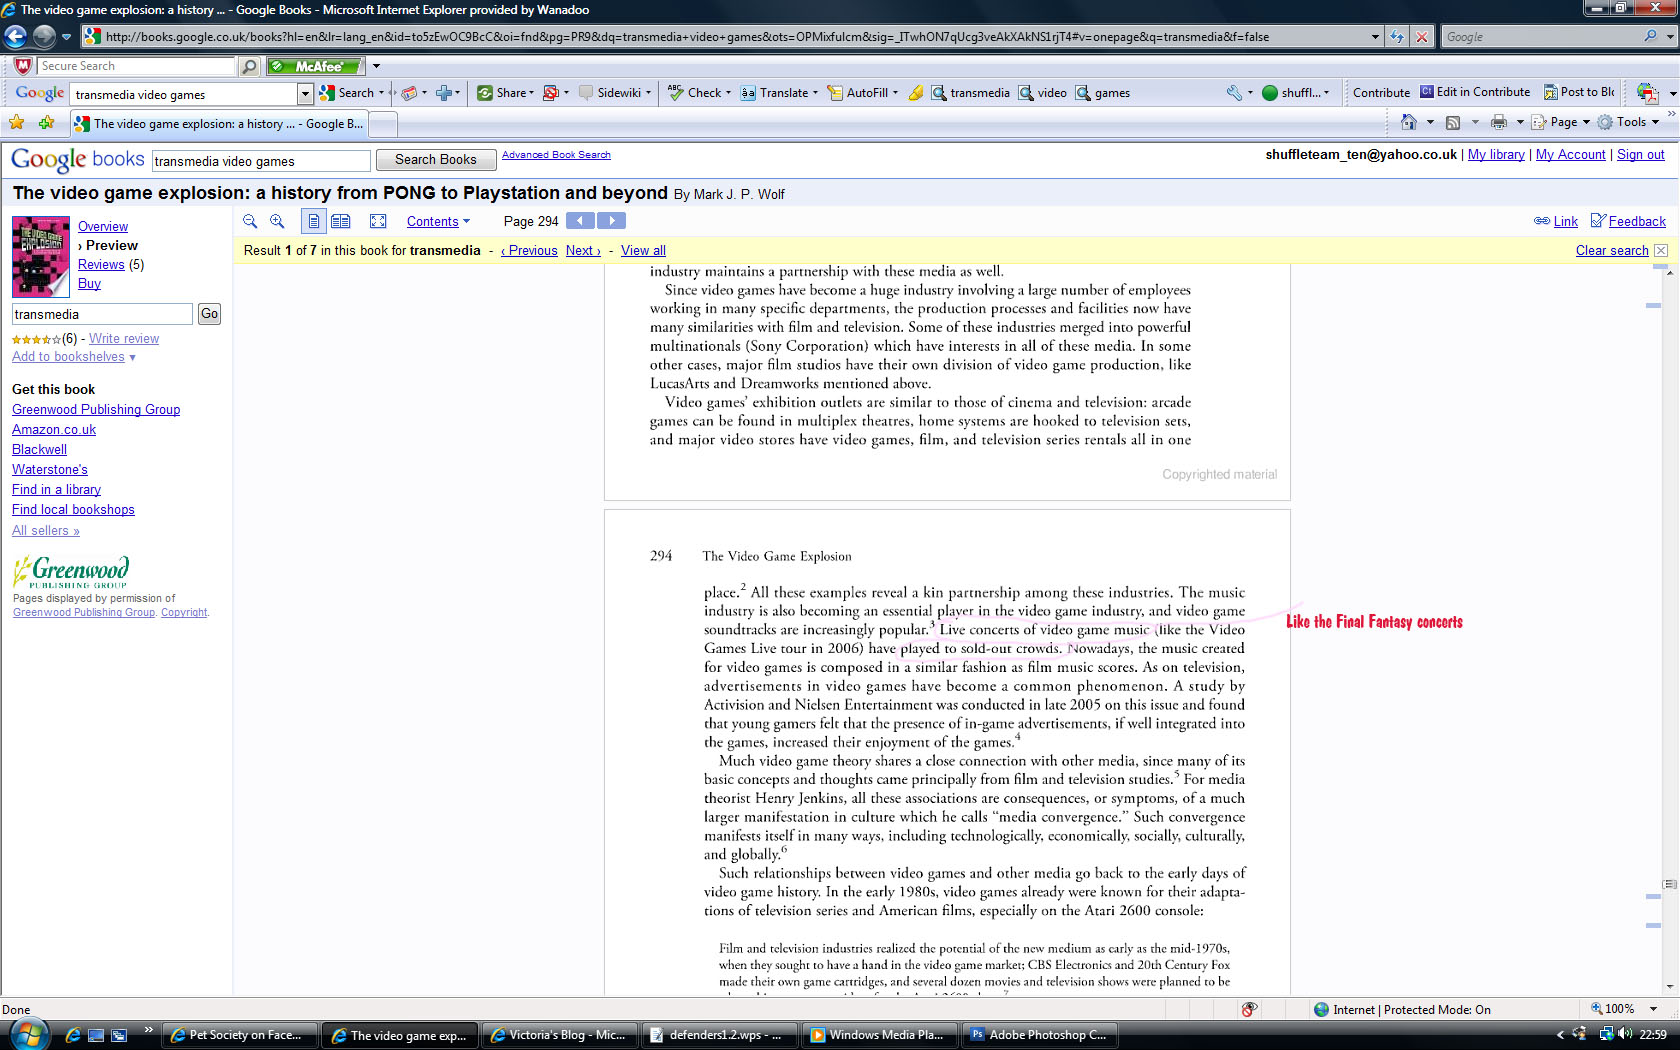Image resolution: width=1680 pixels, height=1050 pixels.
Task: Click the book cover thumbnail
Action: [41, 256]
